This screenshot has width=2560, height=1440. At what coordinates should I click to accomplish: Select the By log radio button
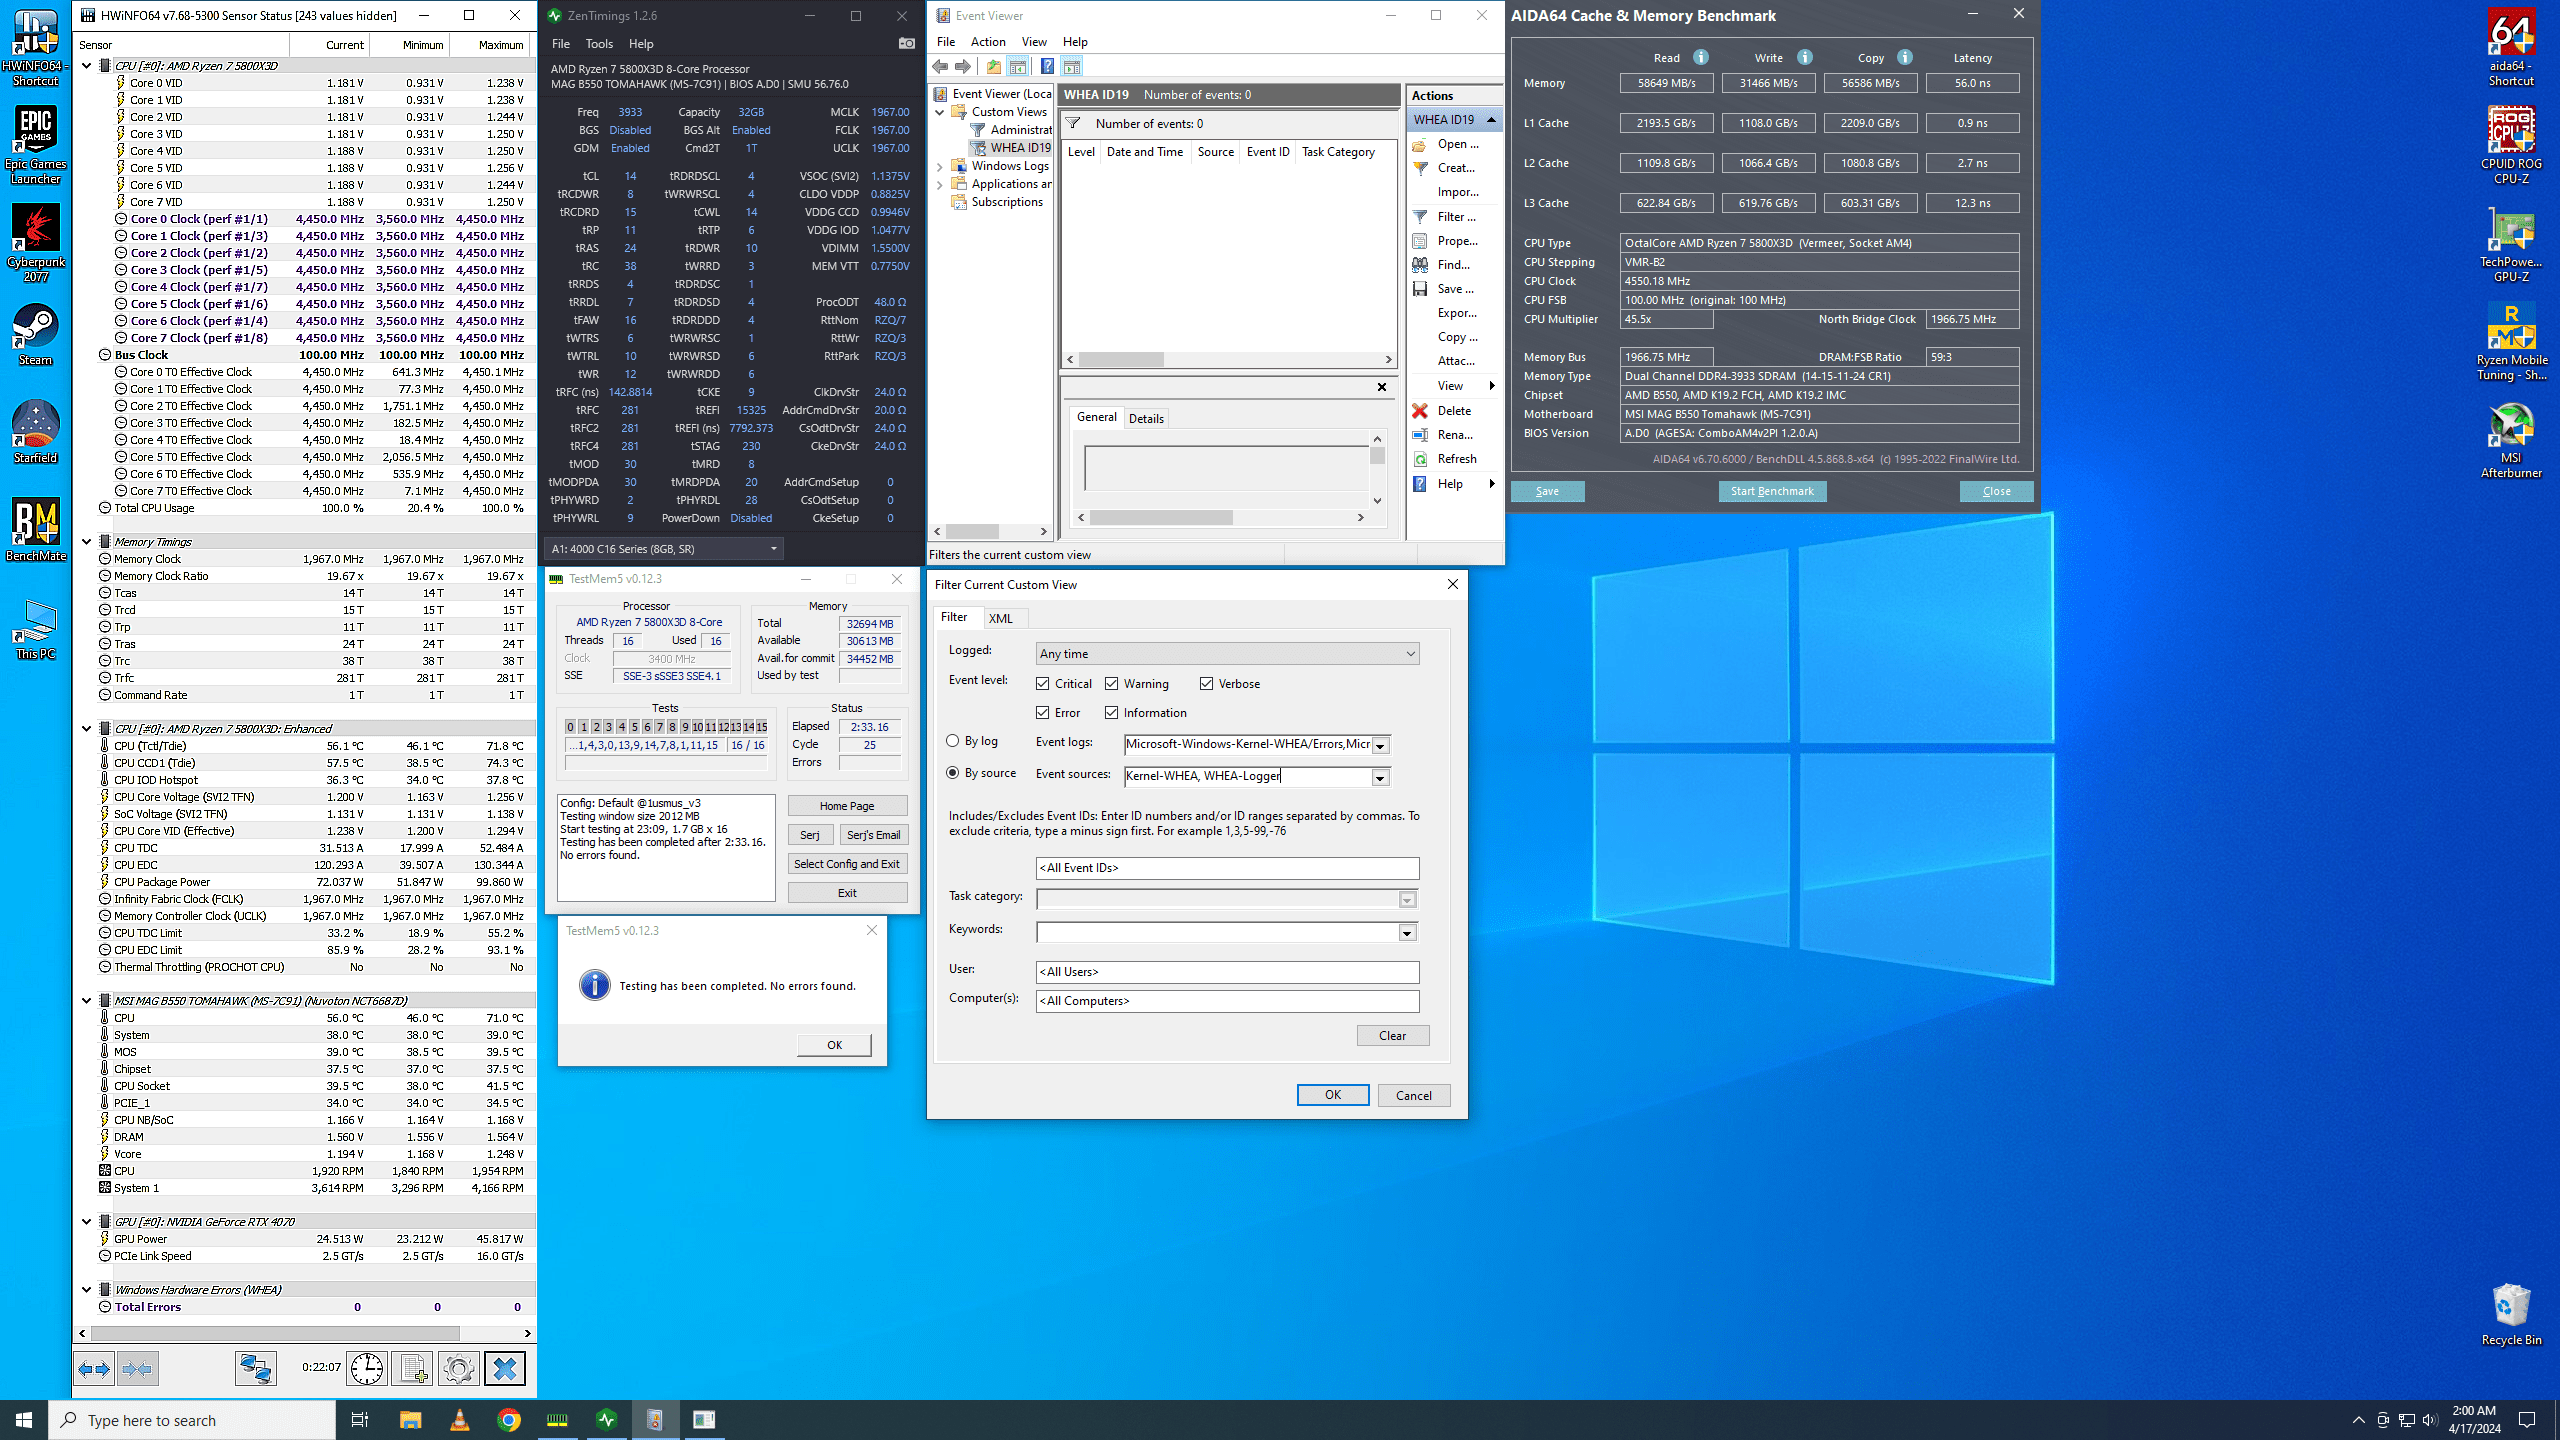click(x=953, y=741)
